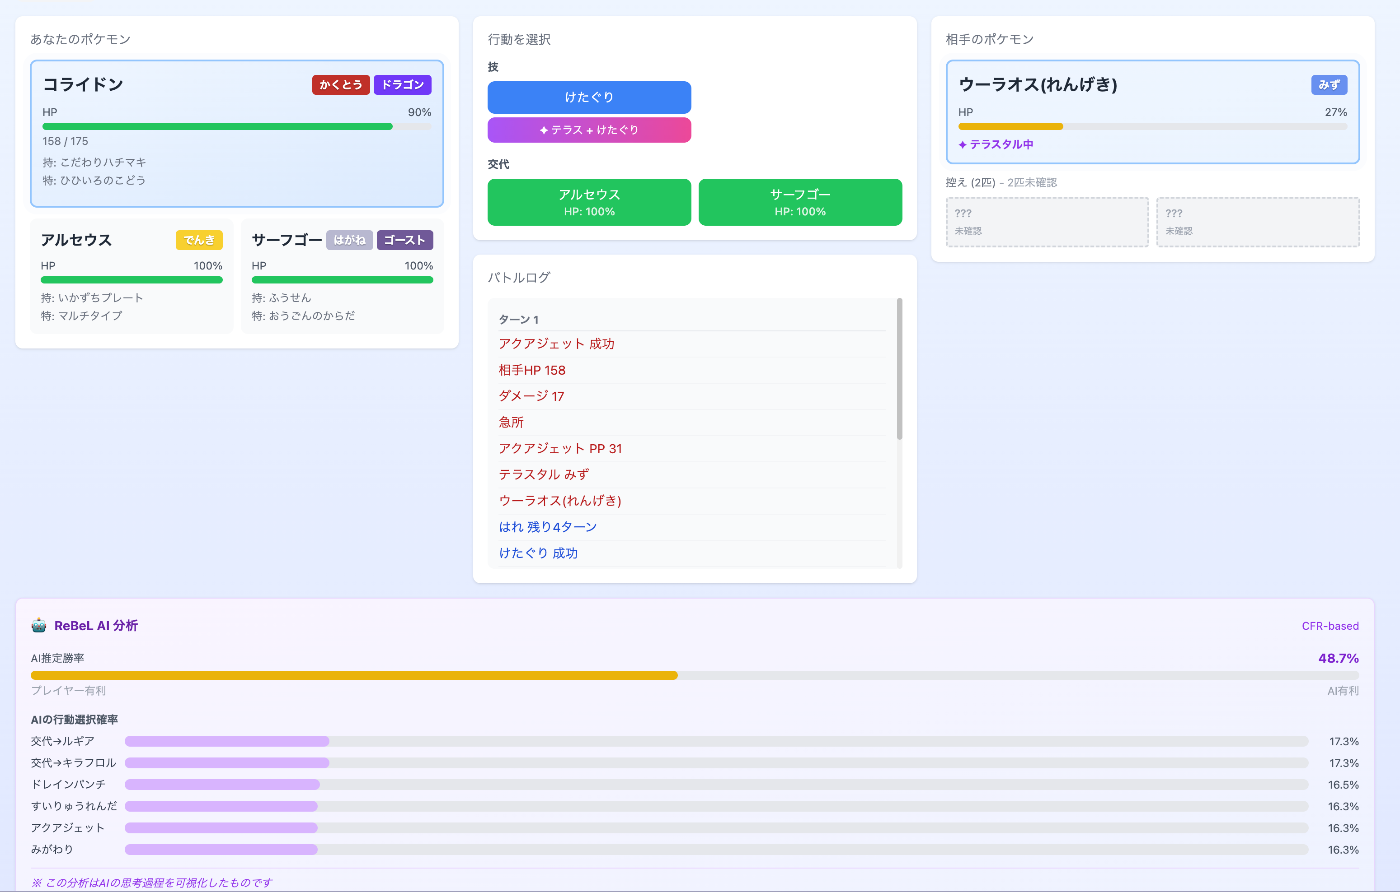Click the 持: ふうせん item text
Screen dimensions: 1400x892
click(x=281, y=298)
